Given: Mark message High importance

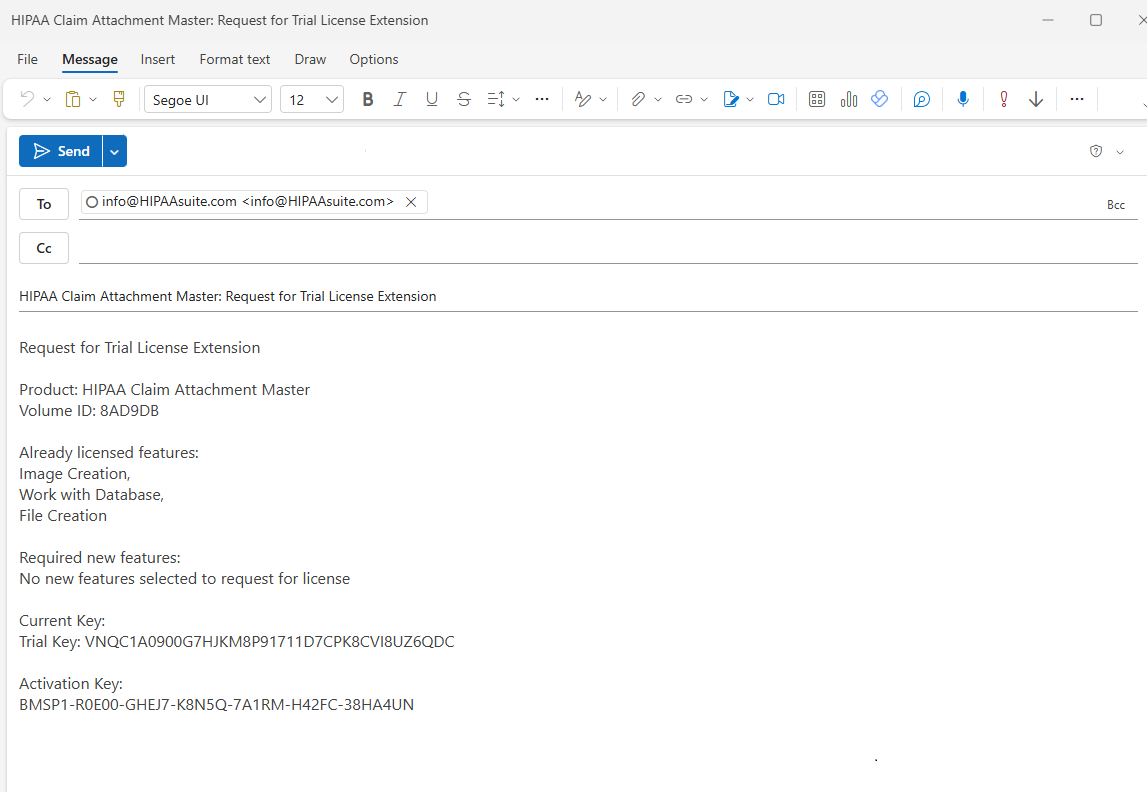Looking at the screenshot, I should coord(1004,99).
